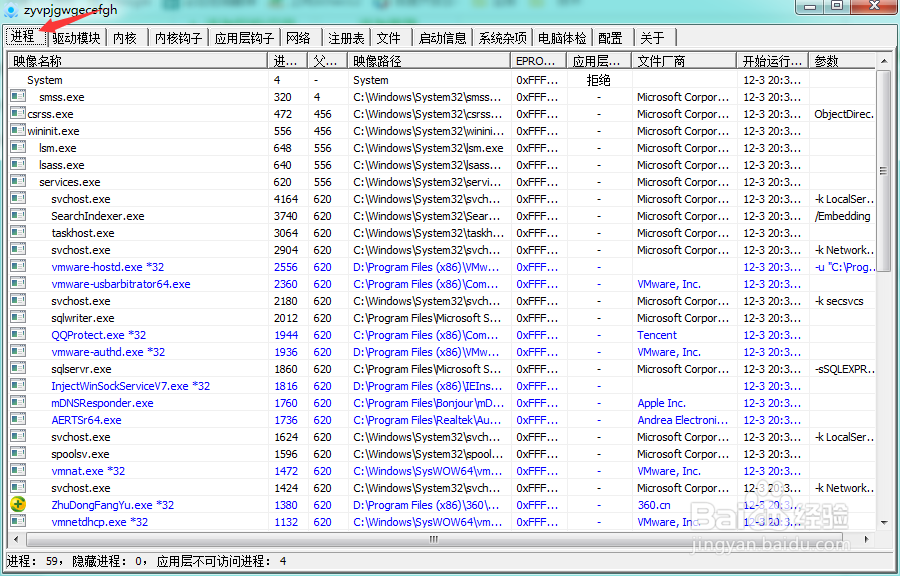Click the vmnetdhcp.exe row icon
The image size is (900, 576).
(18, 521)
